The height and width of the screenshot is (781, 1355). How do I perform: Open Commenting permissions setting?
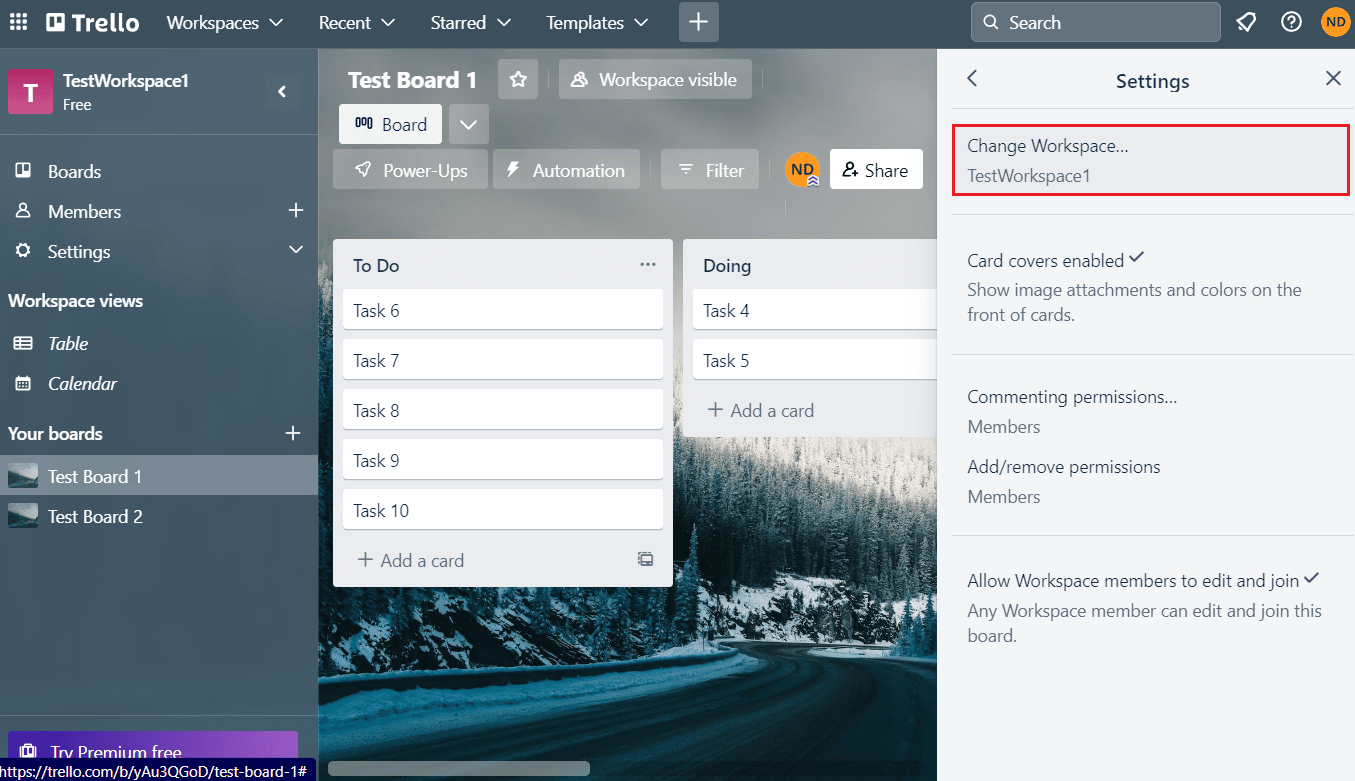[1152, 411]
